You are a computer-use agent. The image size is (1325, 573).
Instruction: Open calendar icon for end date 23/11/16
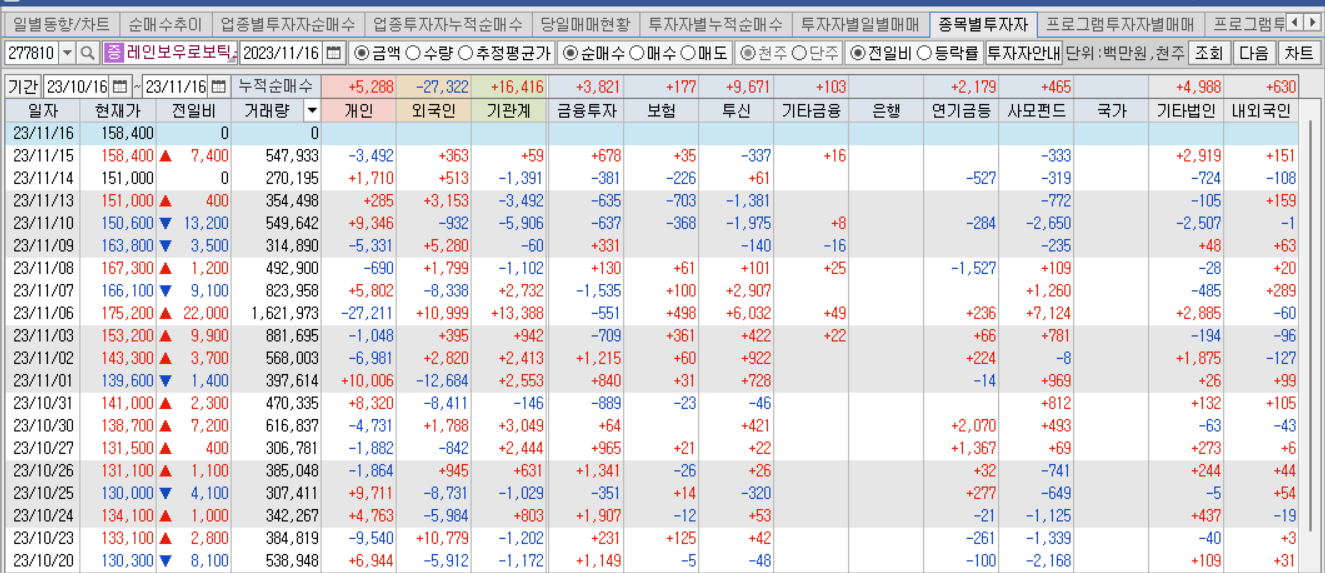(x=219, y=87)
